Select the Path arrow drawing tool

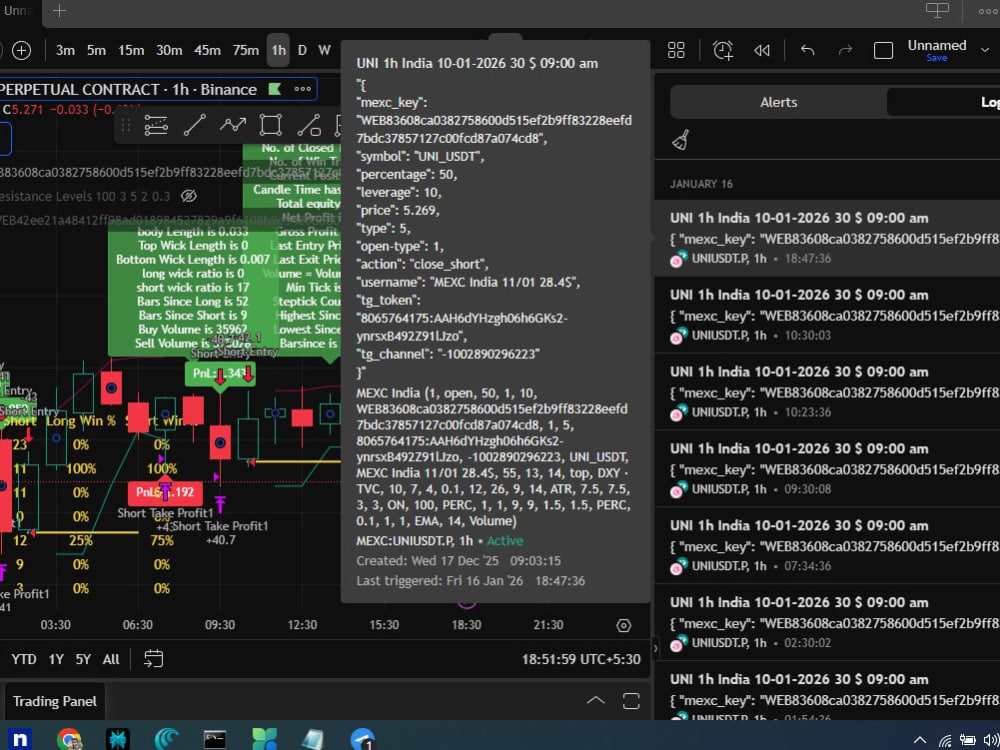coord(233,126)
